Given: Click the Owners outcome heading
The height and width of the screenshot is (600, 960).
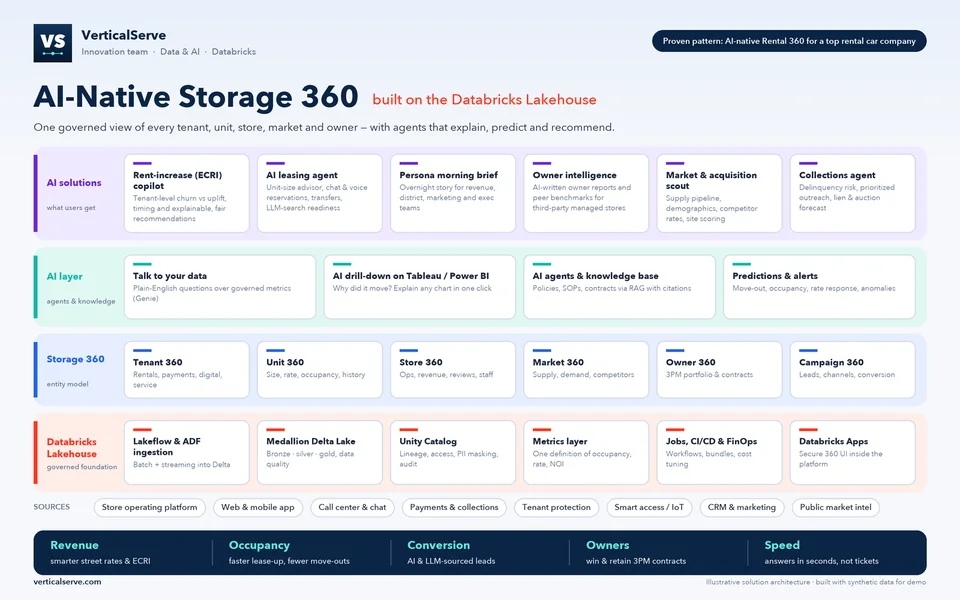Looking at the screenshot, I should pyautogui.click(x=607, y=545).
